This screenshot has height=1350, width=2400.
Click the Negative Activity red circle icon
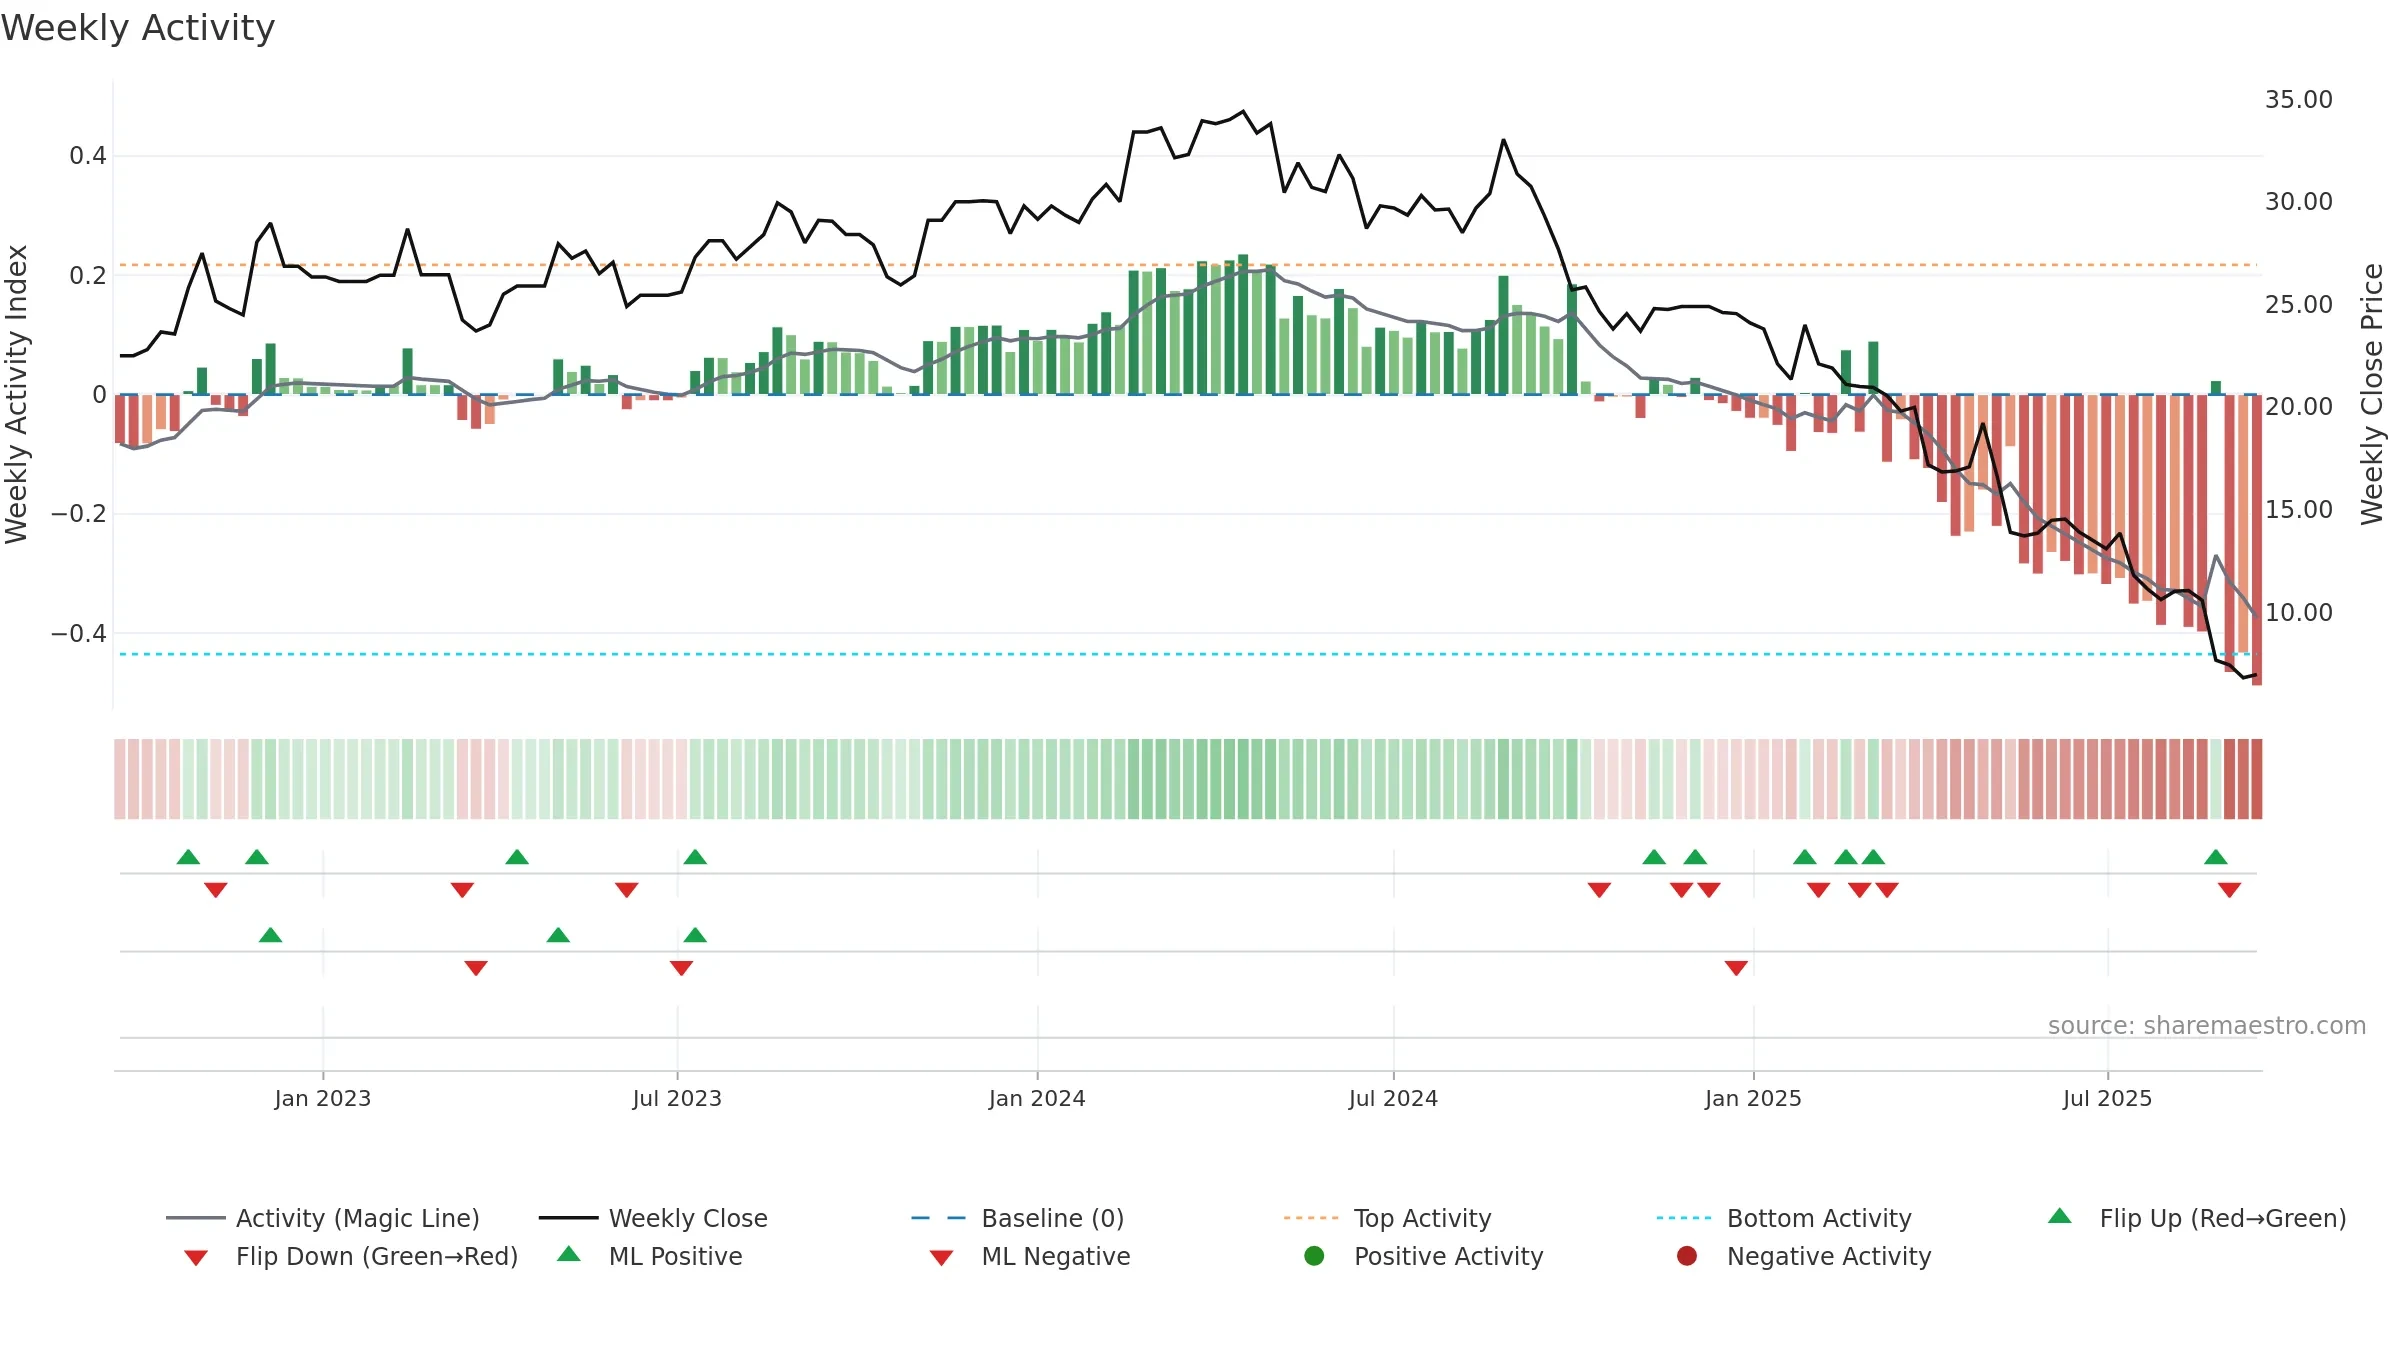[1687, 1256]
